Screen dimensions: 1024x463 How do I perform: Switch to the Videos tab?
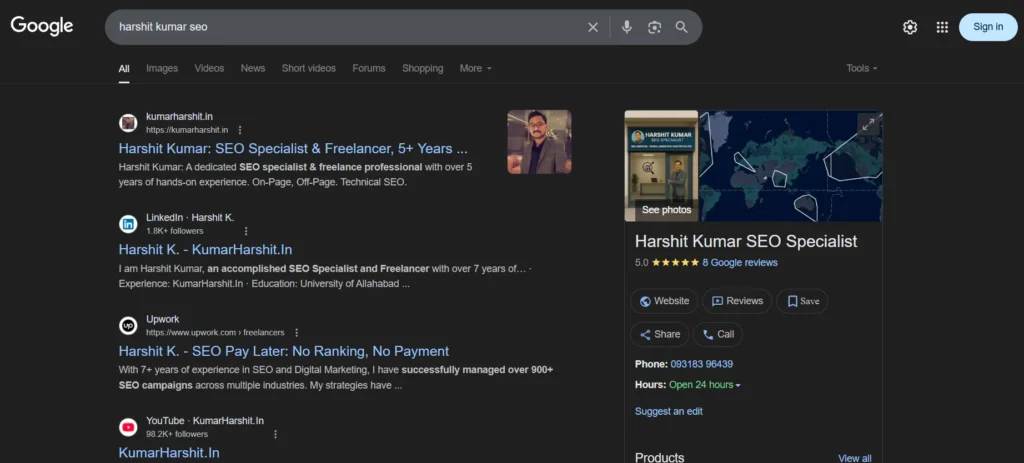click(209, 68)
